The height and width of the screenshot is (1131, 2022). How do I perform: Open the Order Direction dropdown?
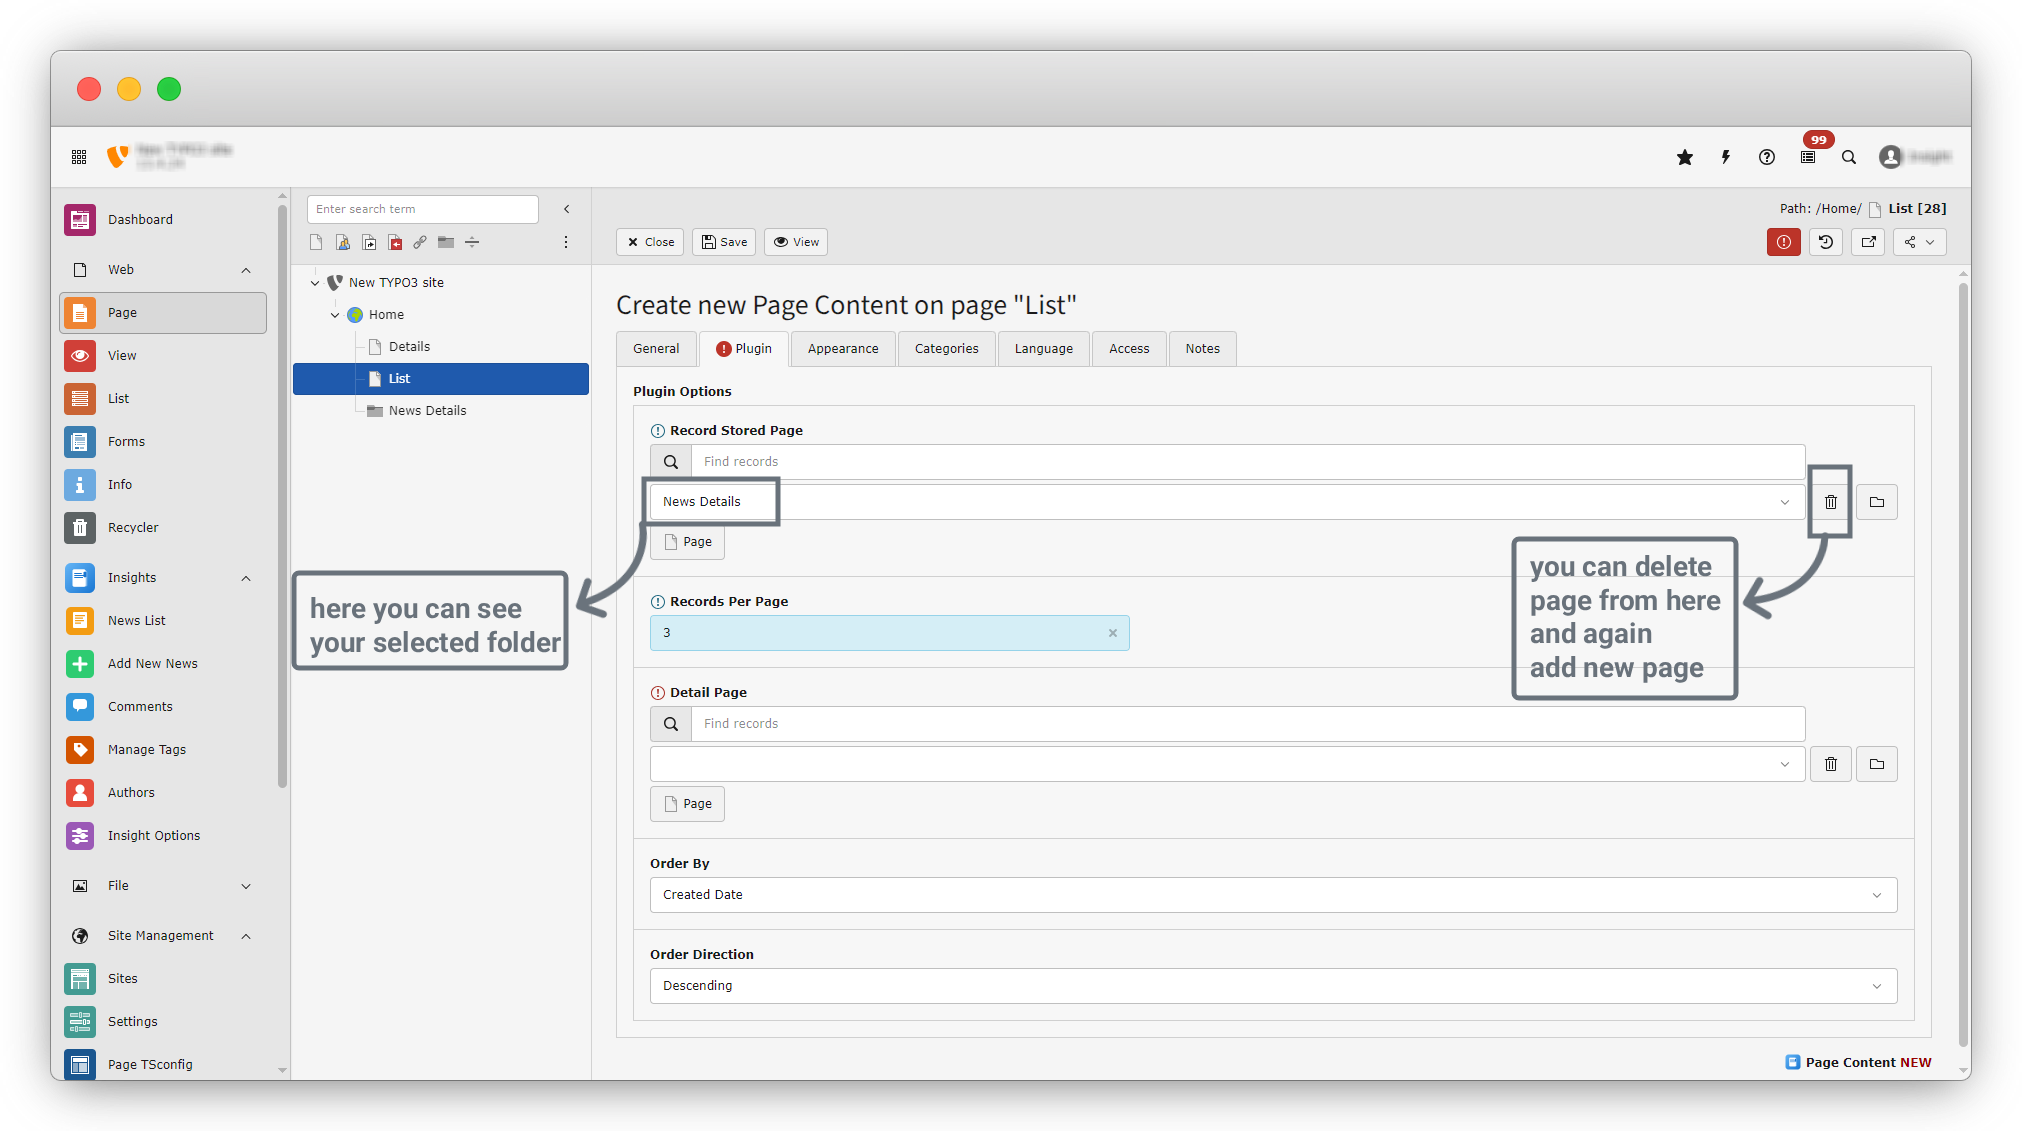[1272, 986]
